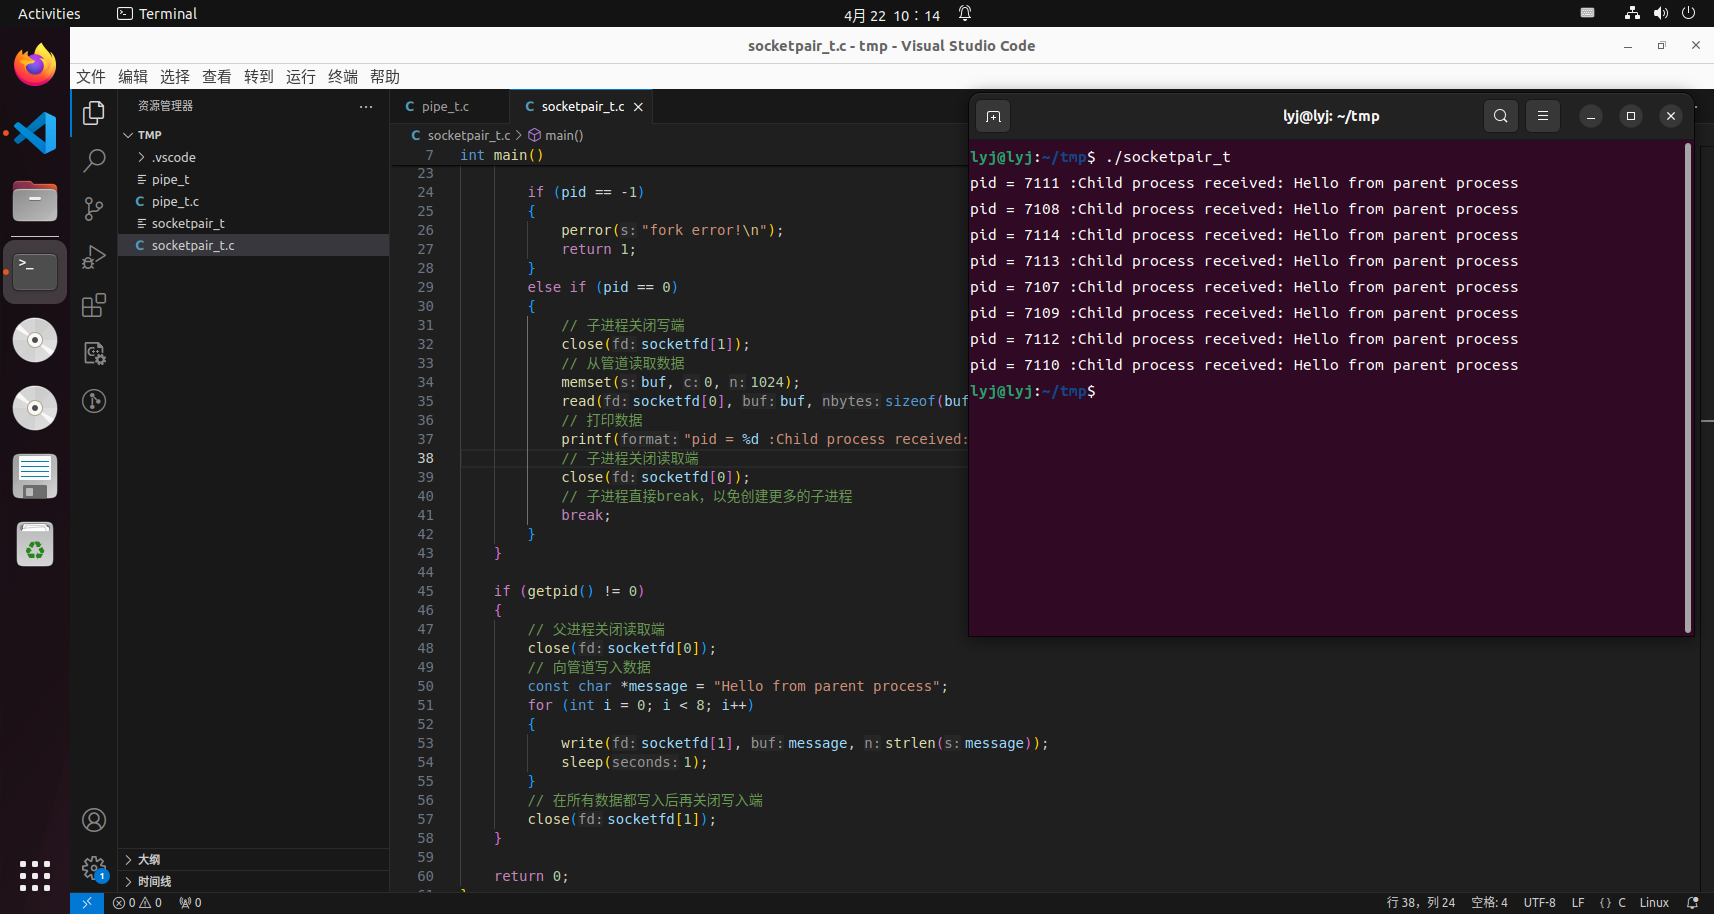This screenshot has height=914, width=1714.
Task: Close the socketpair_t.c editor tab
Action: (638, 107)
